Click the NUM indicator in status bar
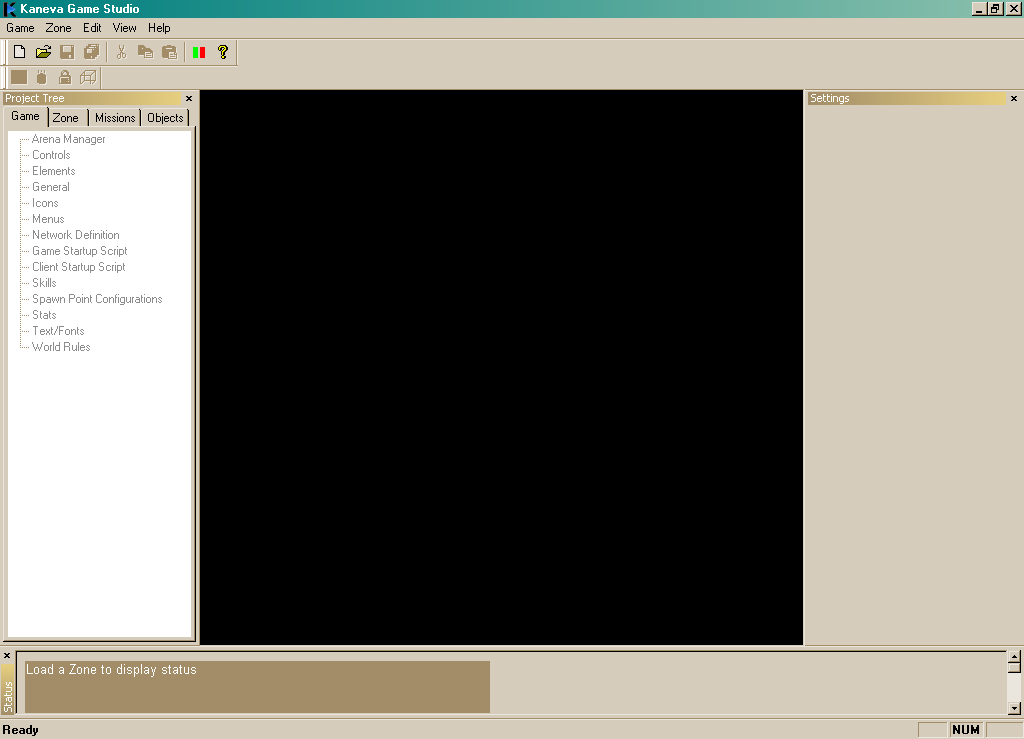 click(965, 730)
